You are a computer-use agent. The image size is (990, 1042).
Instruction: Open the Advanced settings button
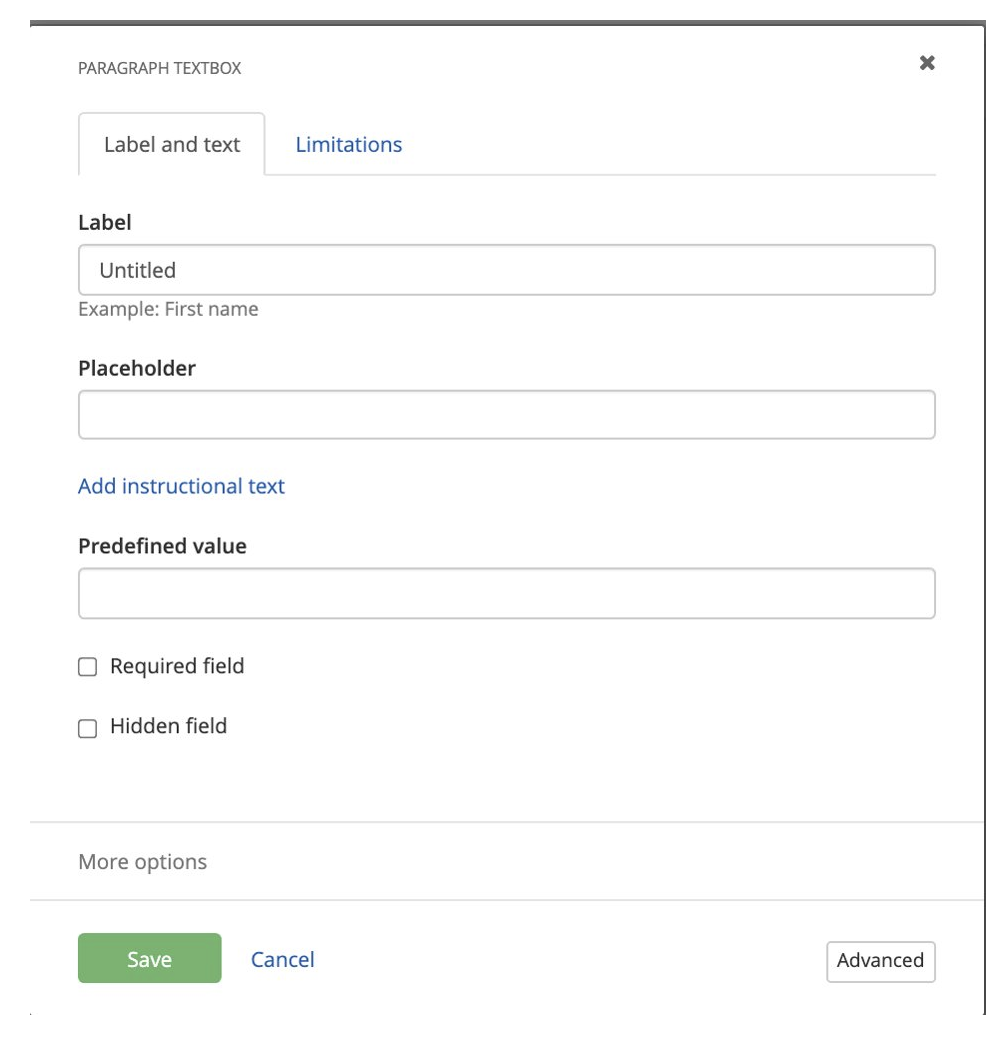pos(880,960)
